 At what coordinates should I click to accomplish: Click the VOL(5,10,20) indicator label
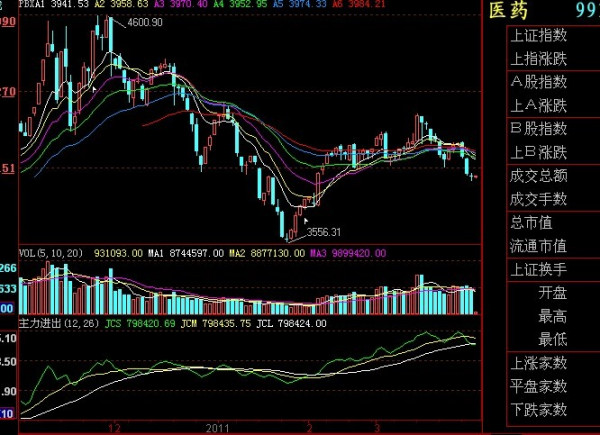[52, 254]
